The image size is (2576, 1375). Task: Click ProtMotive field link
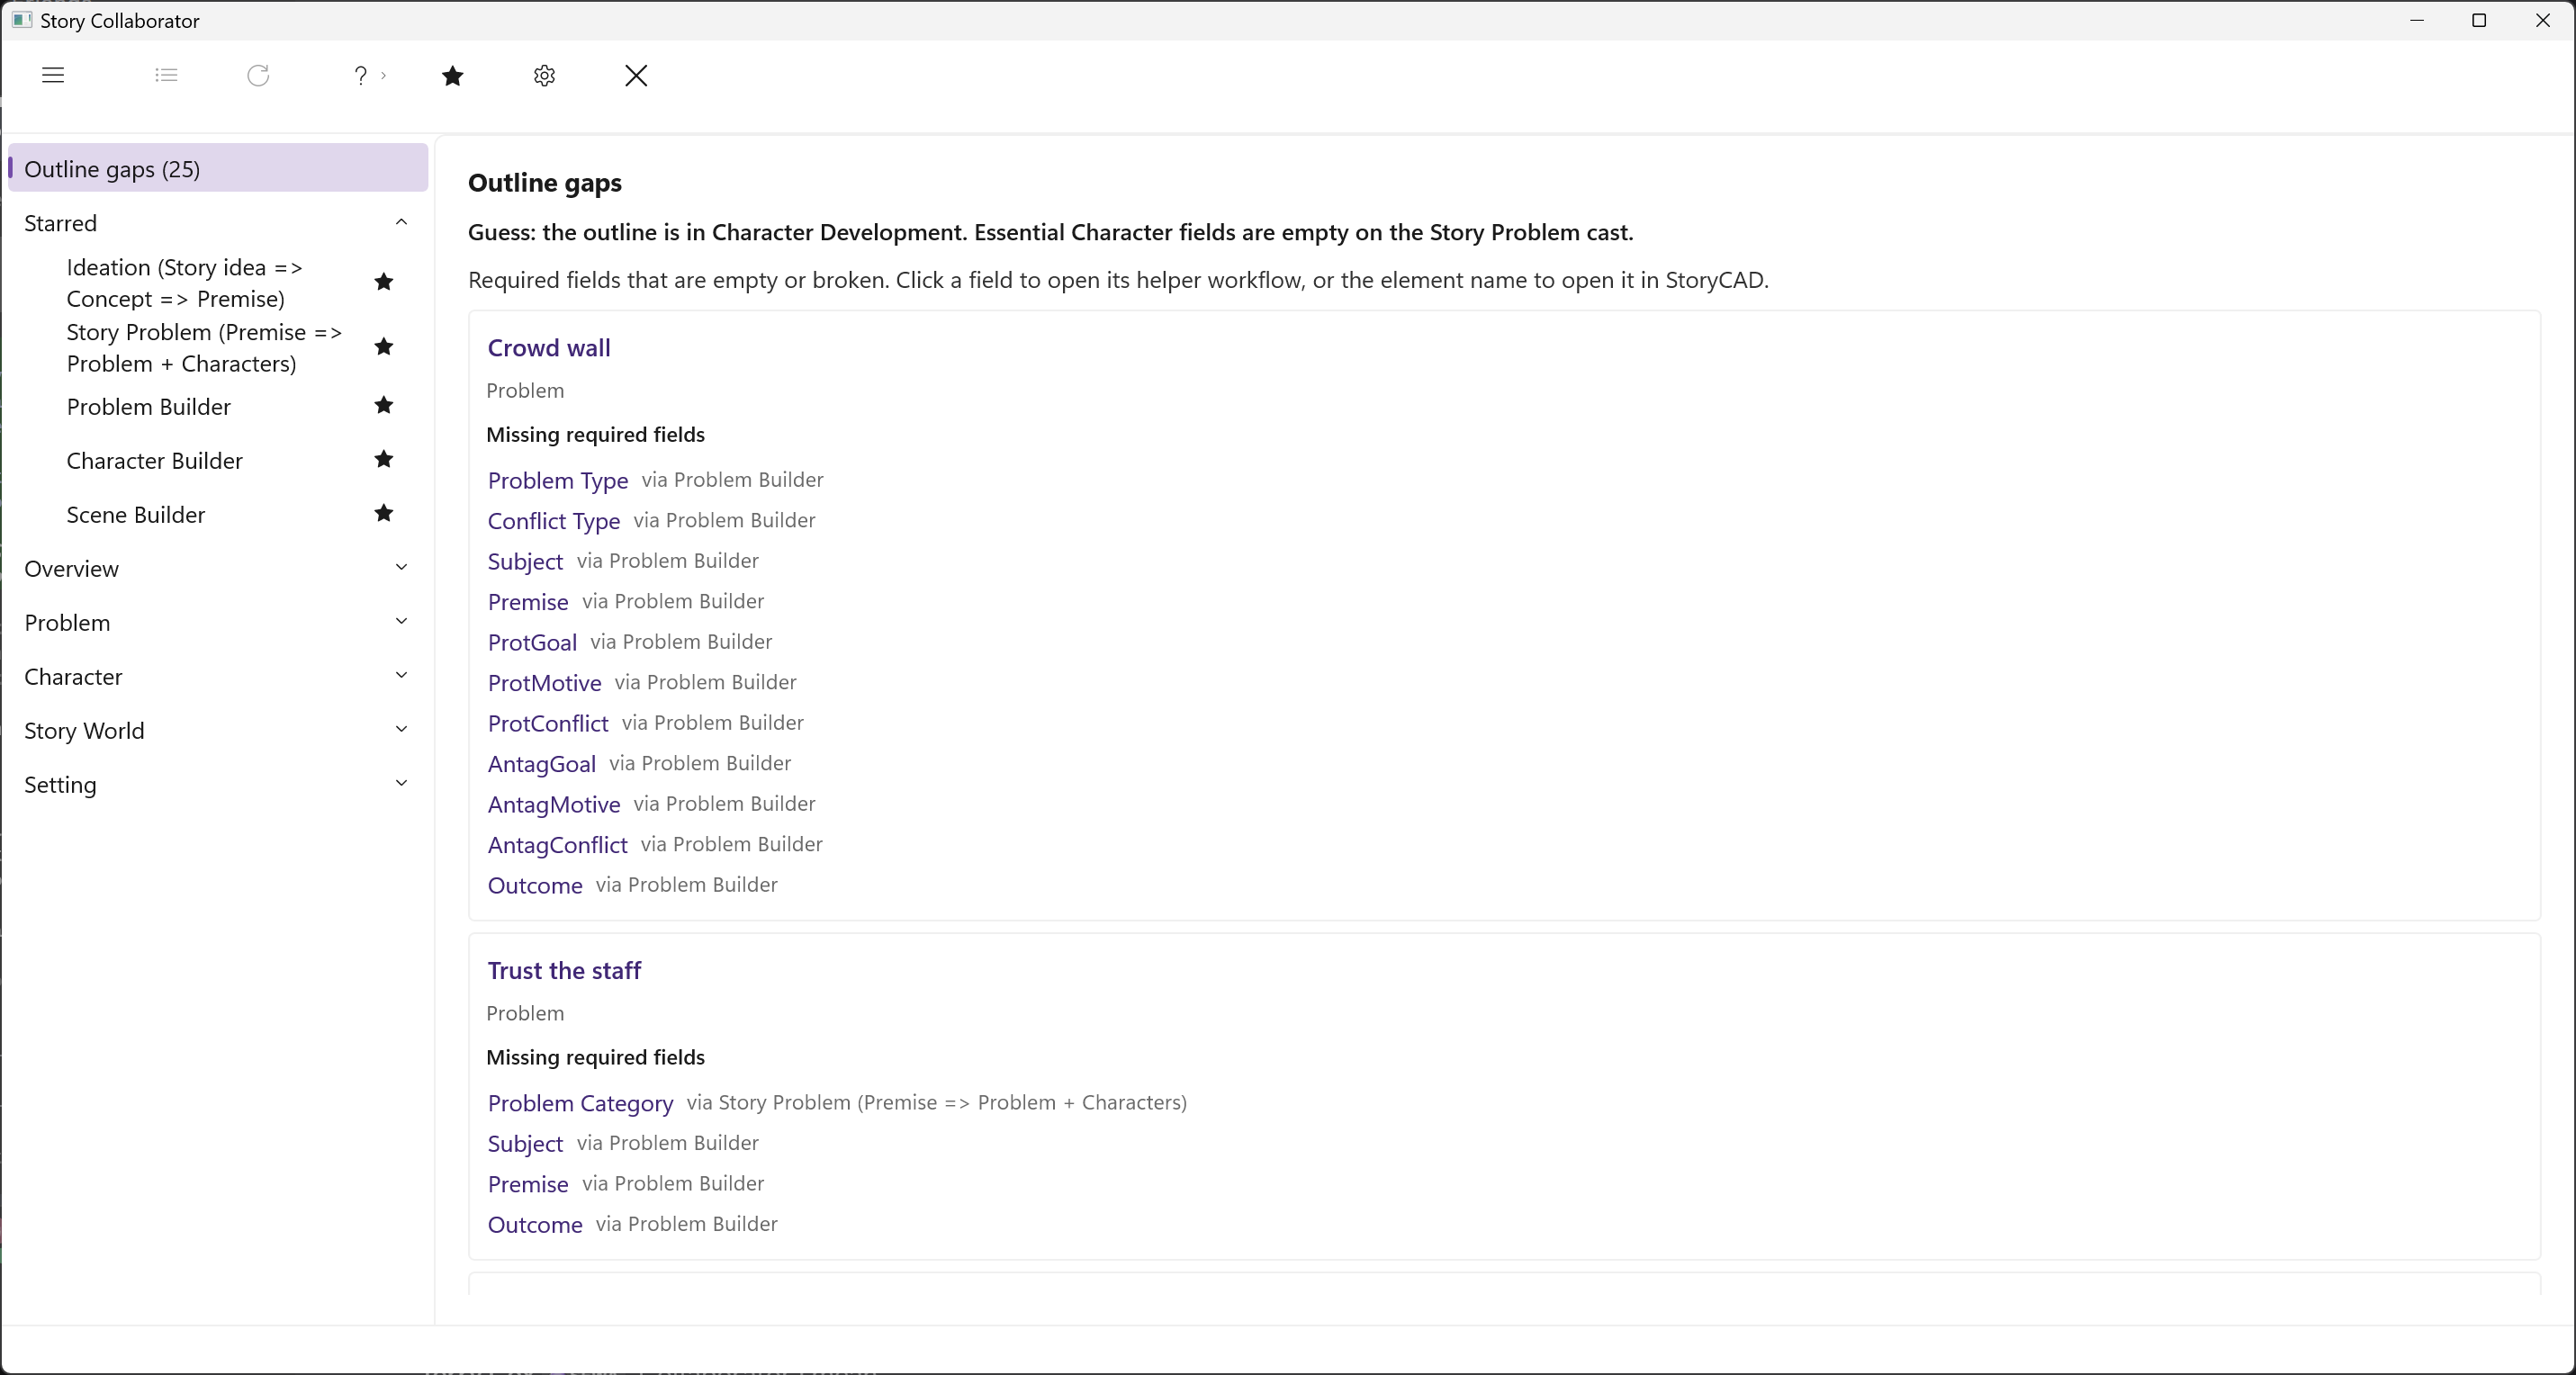click(545, 683)
